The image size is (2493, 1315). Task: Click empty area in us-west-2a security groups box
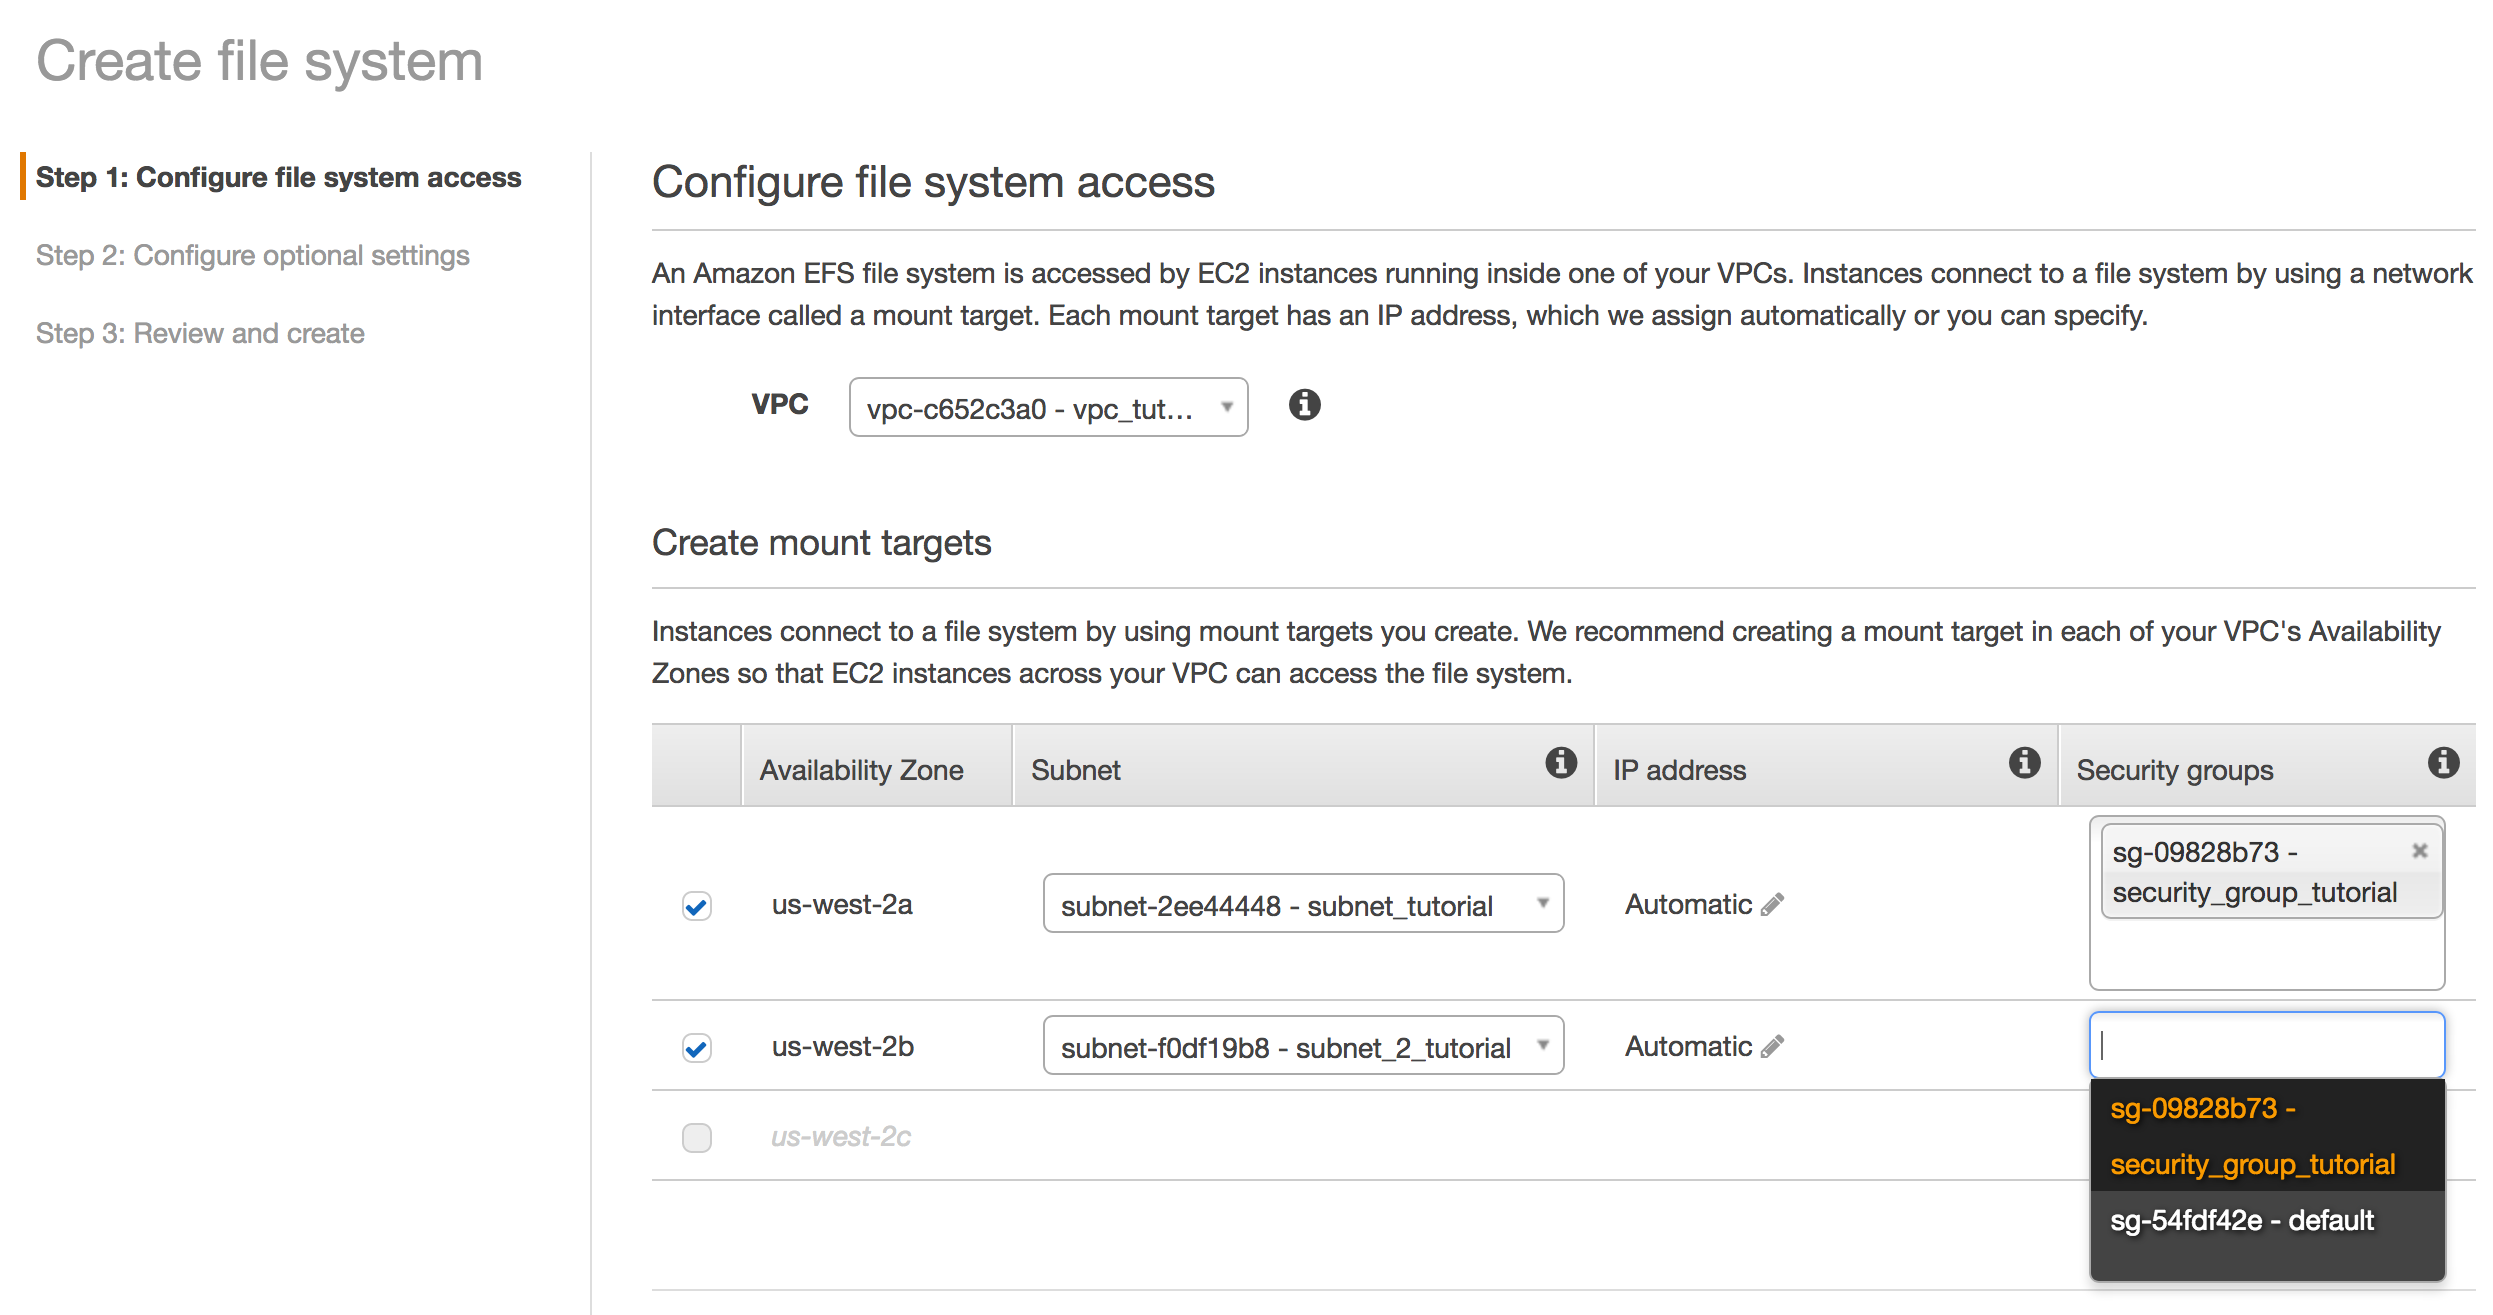[2266, 955]
